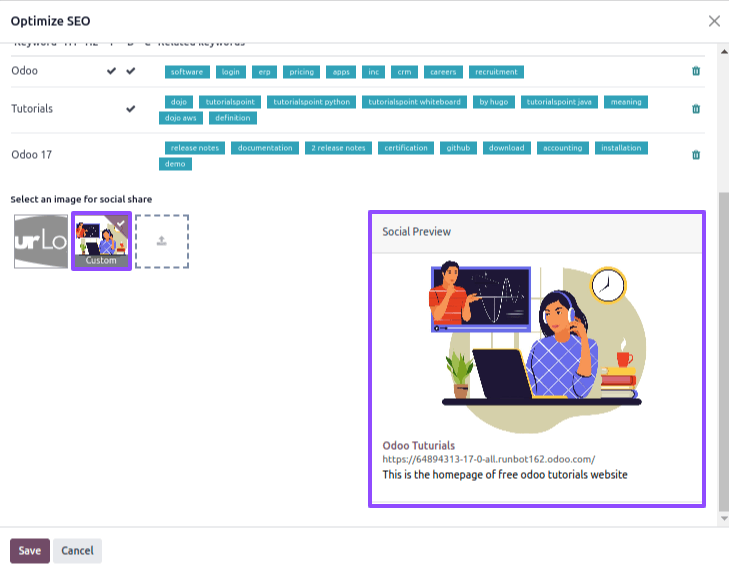
Task: Add related keyword 'meaning'
Action: click(626, 102)
